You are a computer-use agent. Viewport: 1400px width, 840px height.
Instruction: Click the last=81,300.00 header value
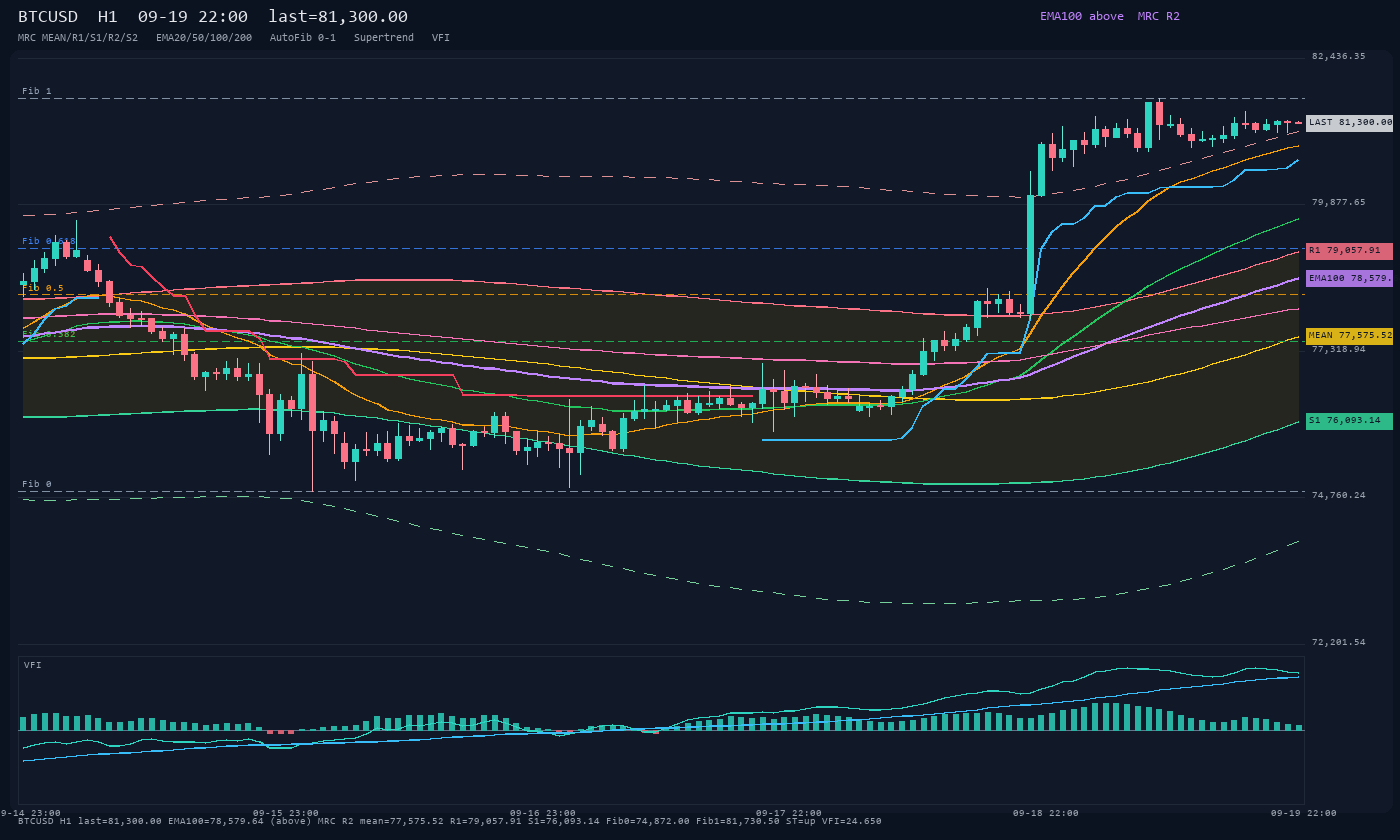click(338, 17)
